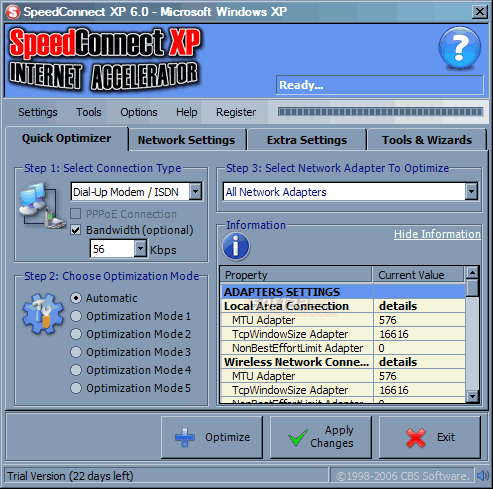Close the SpeedConnect XP window
This screenshot has width=493, height=489.
[x=480, y=12]
